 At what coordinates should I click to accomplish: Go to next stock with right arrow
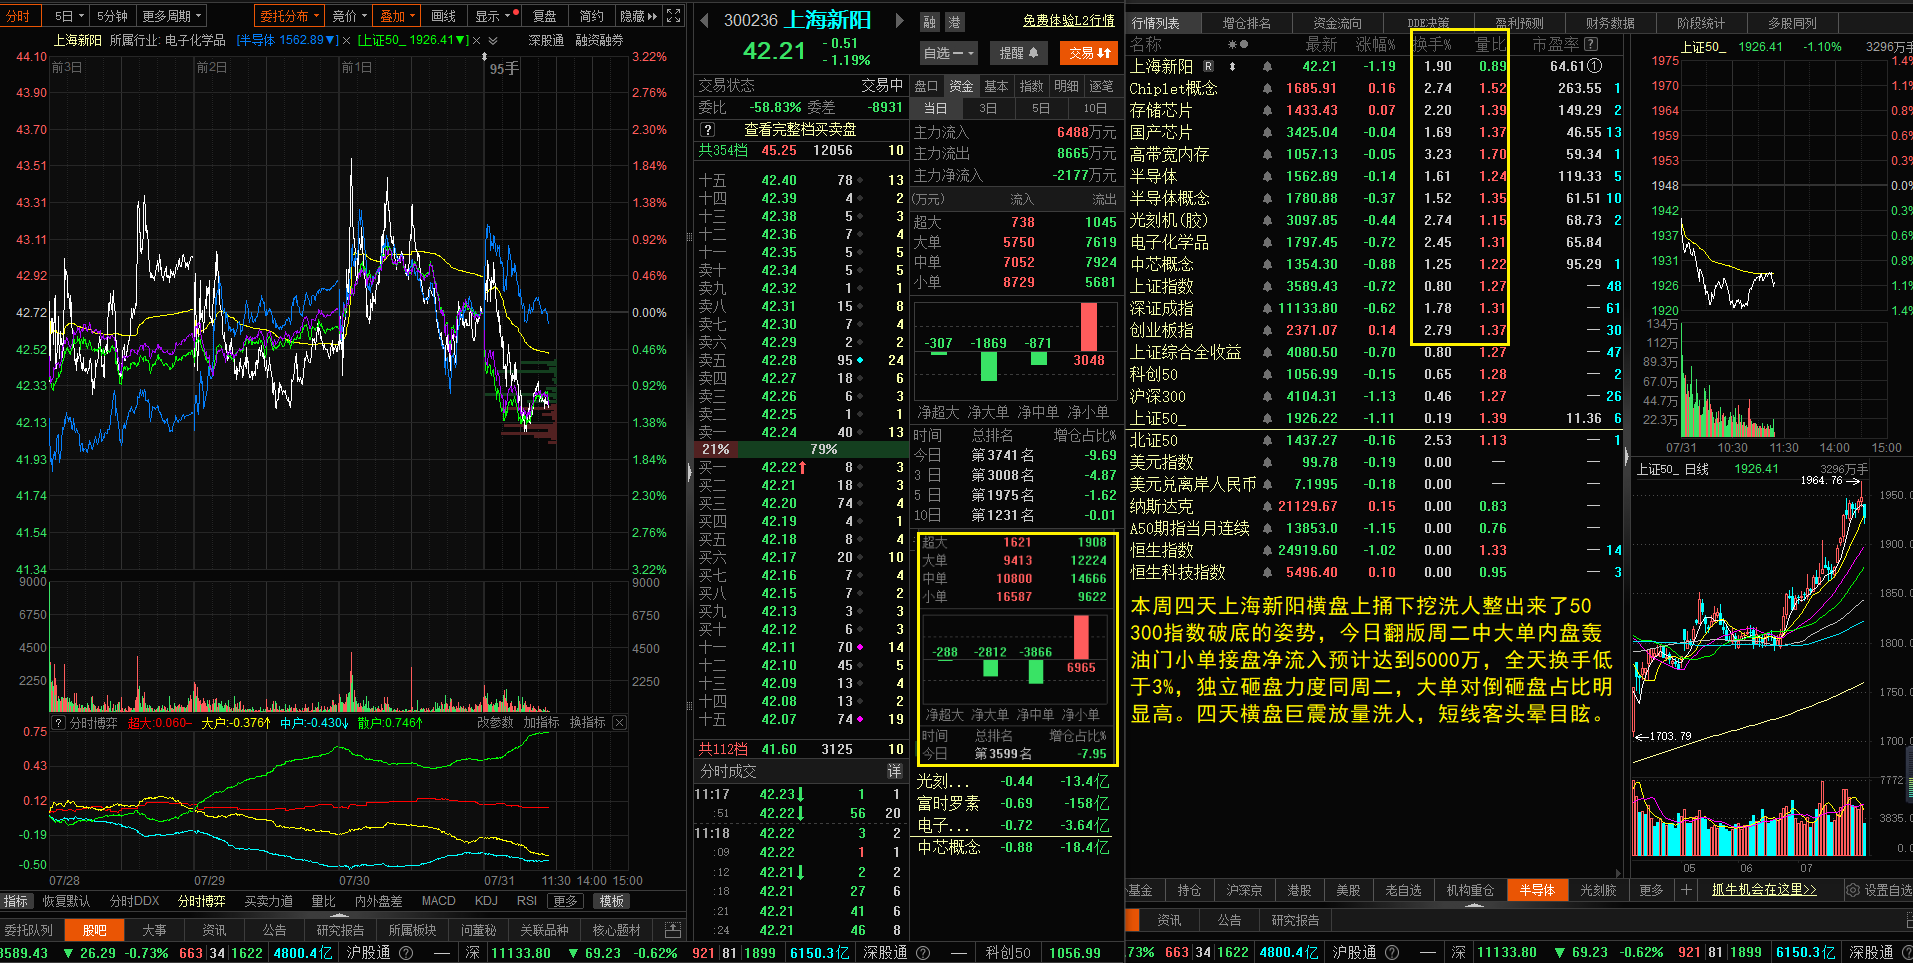click(899, 20)
